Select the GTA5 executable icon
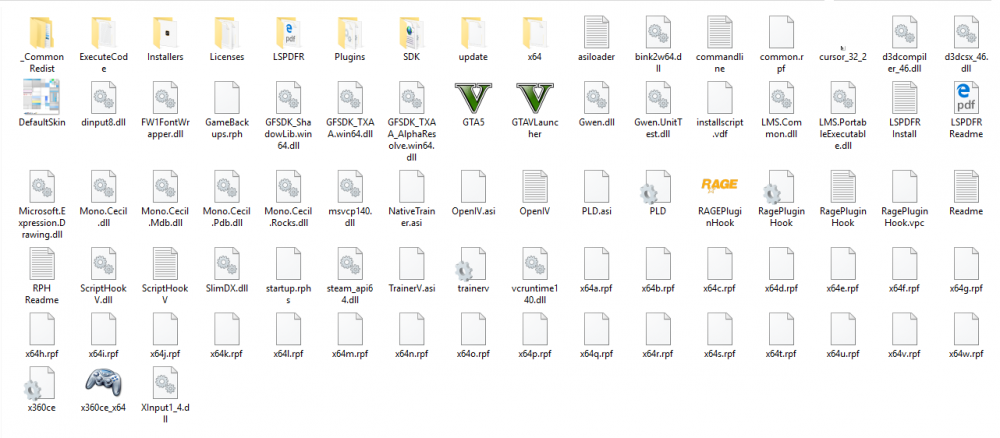 click(473, 98)
